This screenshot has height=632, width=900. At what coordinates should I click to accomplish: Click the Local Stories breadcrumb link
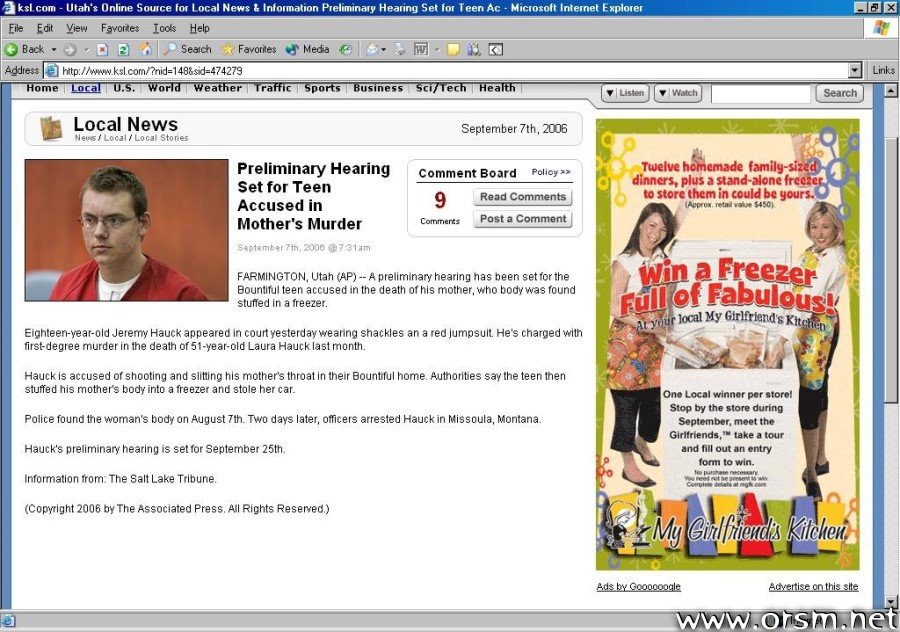pos(161,138)
